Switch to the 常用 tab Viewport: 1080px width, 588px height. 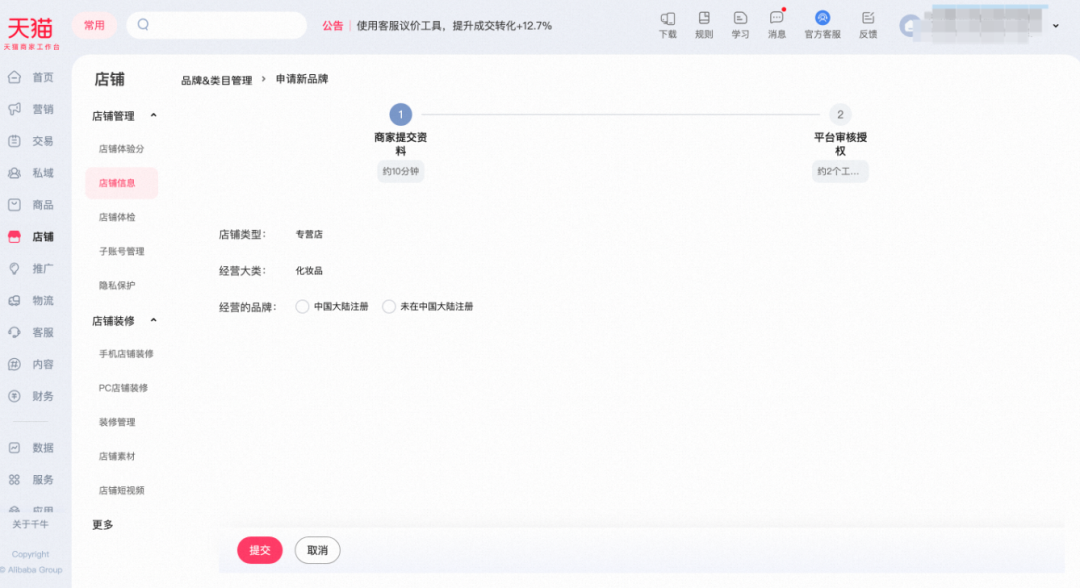pyautogui.click(x=94, y=25)
